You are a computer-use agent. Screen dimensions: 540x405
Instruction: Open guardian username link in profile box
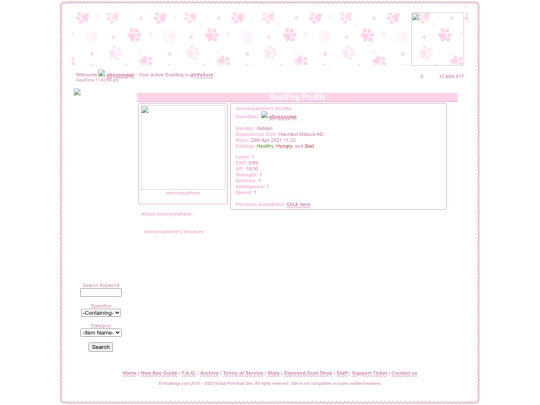point(283,117)
